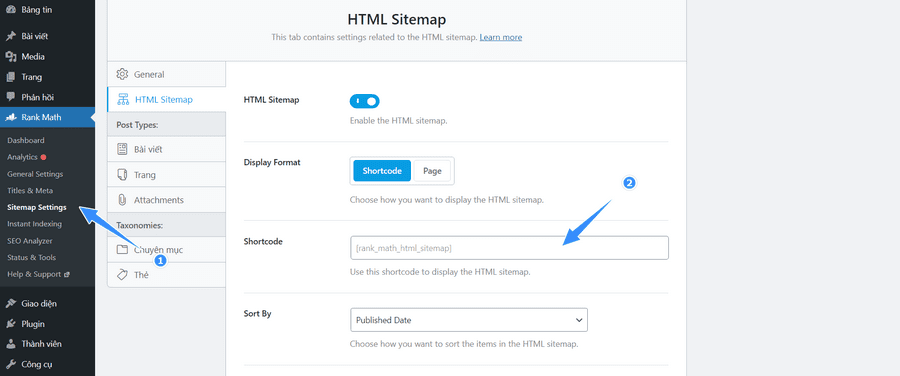Open Analytics submenu item
The width and height of the screenshot is (900, 376).
(x=22, y=157)
